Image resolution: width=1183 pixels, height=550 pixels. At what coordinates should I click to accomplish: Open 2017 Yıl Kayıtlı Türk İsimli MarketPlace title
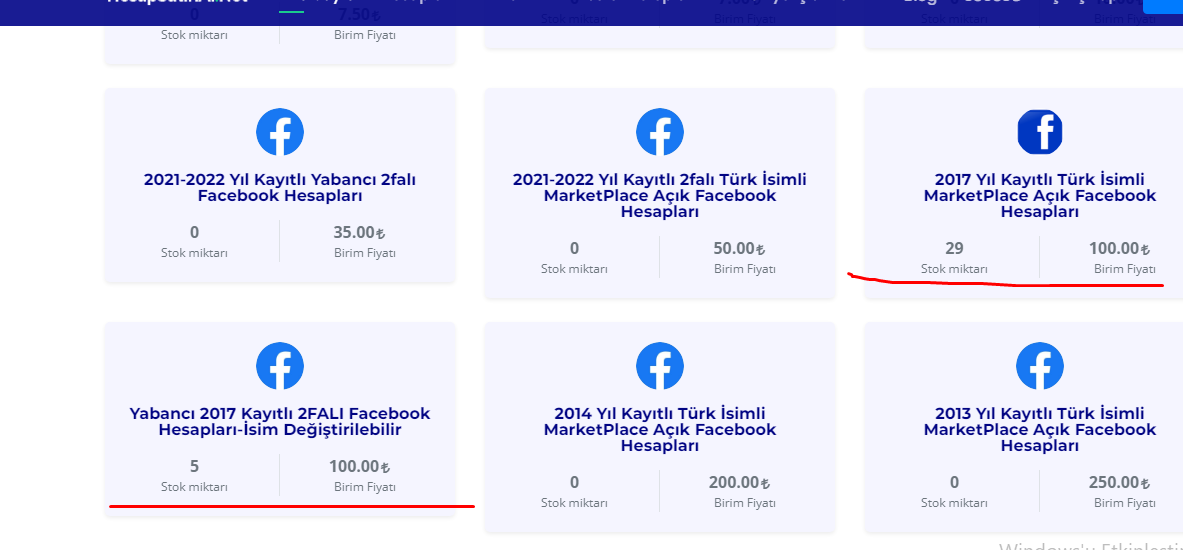[1040, 195]
